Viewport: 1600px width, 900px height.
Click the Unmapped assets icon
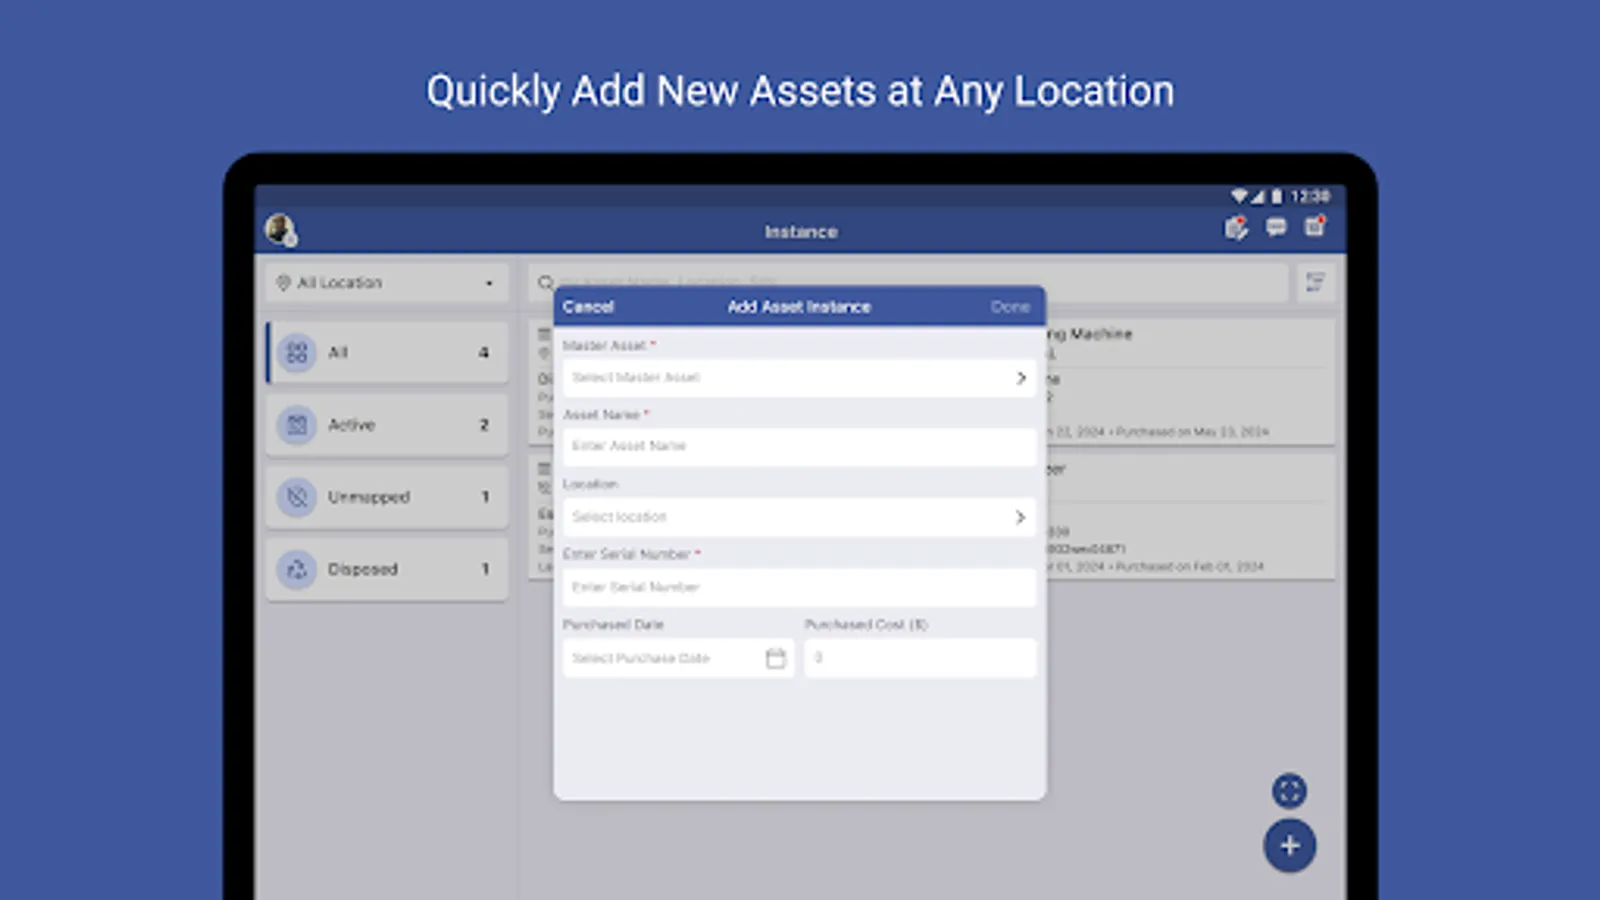point(296,497)
